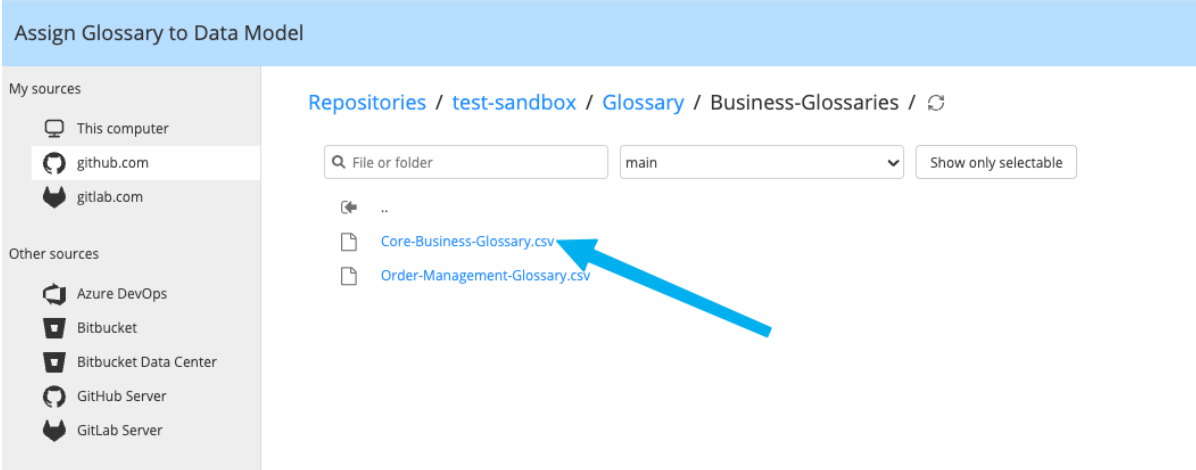Open the test-sandbox breadcrumb link

[x=514, y=102]
